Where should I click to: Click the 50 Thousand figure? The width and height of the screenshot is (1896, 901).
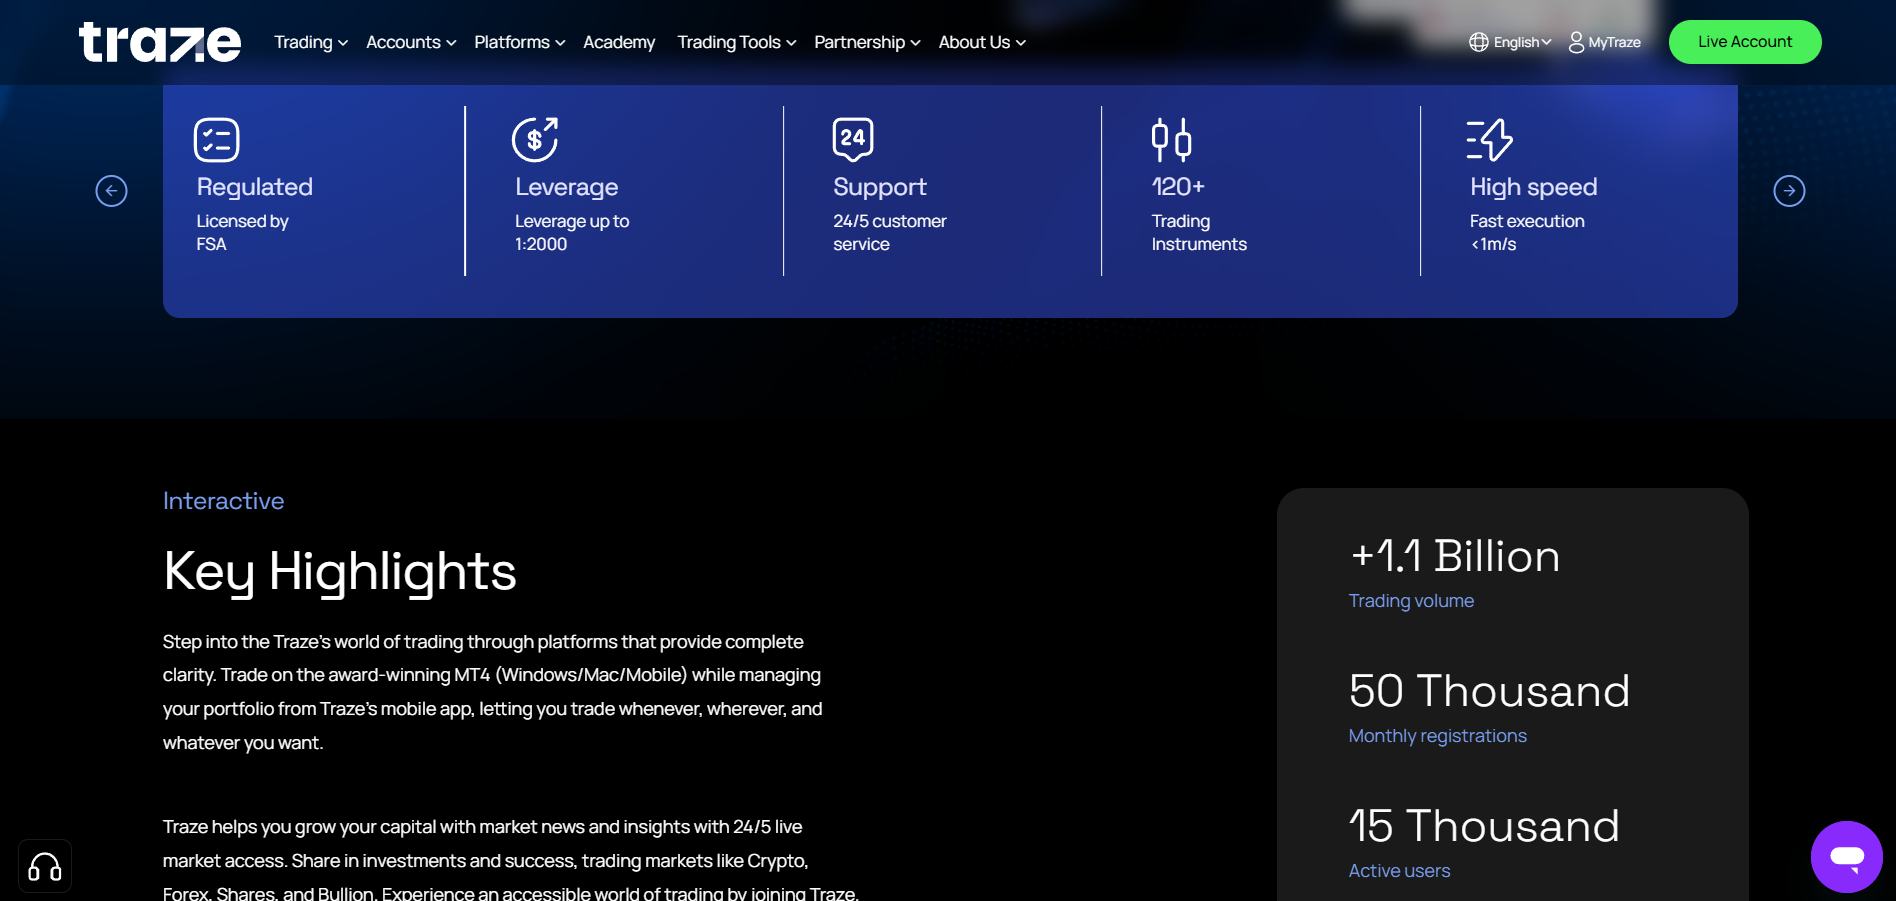click(x=1489, y=691)
